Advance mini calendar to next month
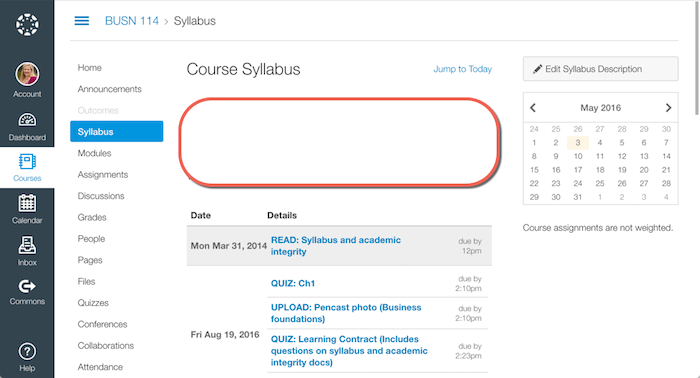This screenshot has width=700, height=378. [x=668, y=108]
